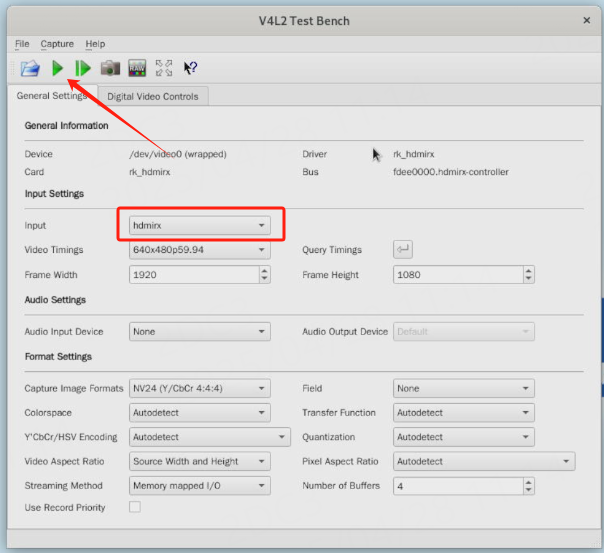
Task: Open the Pixel Aspect Ratio dropdown
Action: tap(484, 461)
